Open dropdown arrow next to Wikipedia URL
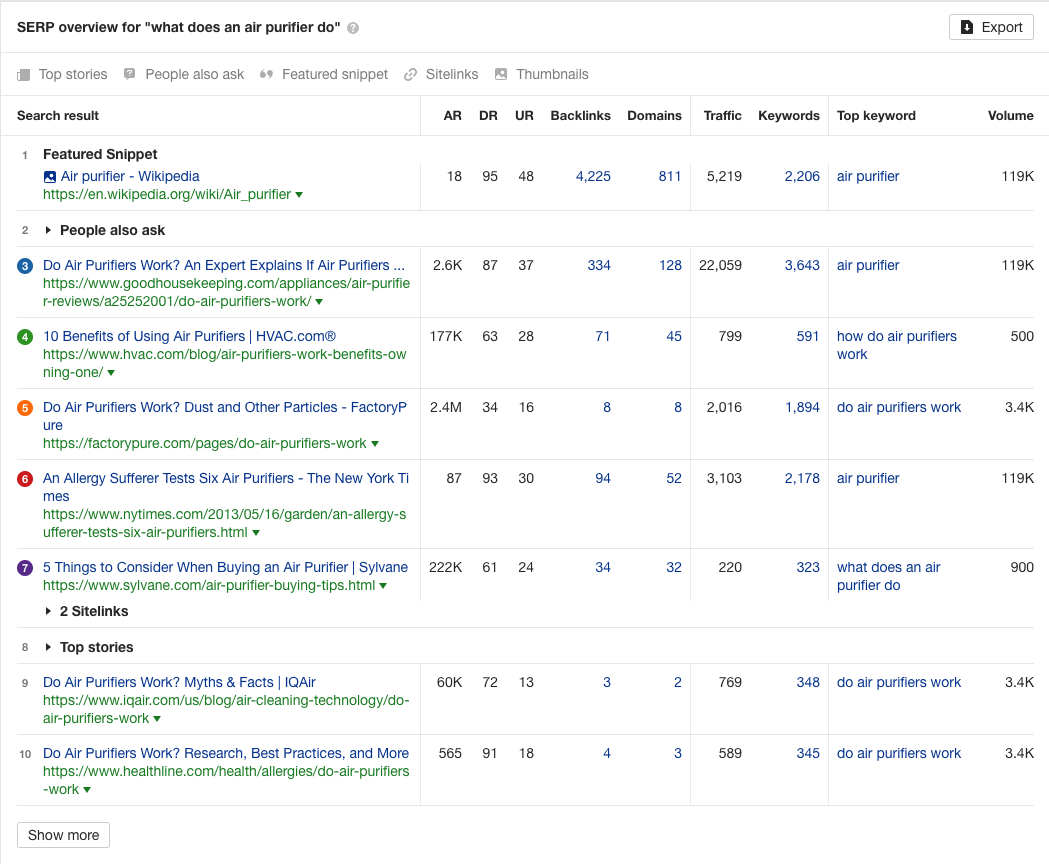The width and height of the screenshot is (1049, 864). click(299, 195)
